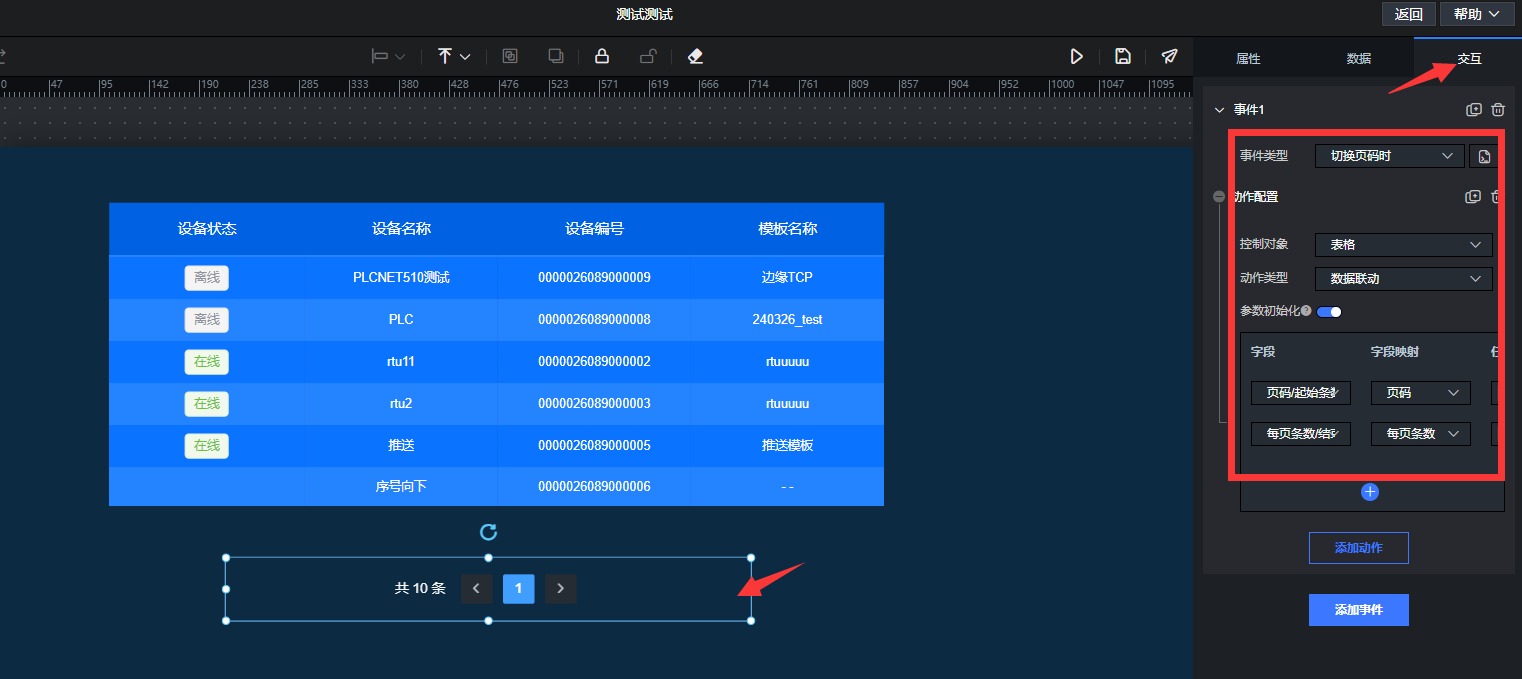Collapse 动作配置 with the minus circle
Viewport: 1522px width, 679px height.
[1219, 197]
